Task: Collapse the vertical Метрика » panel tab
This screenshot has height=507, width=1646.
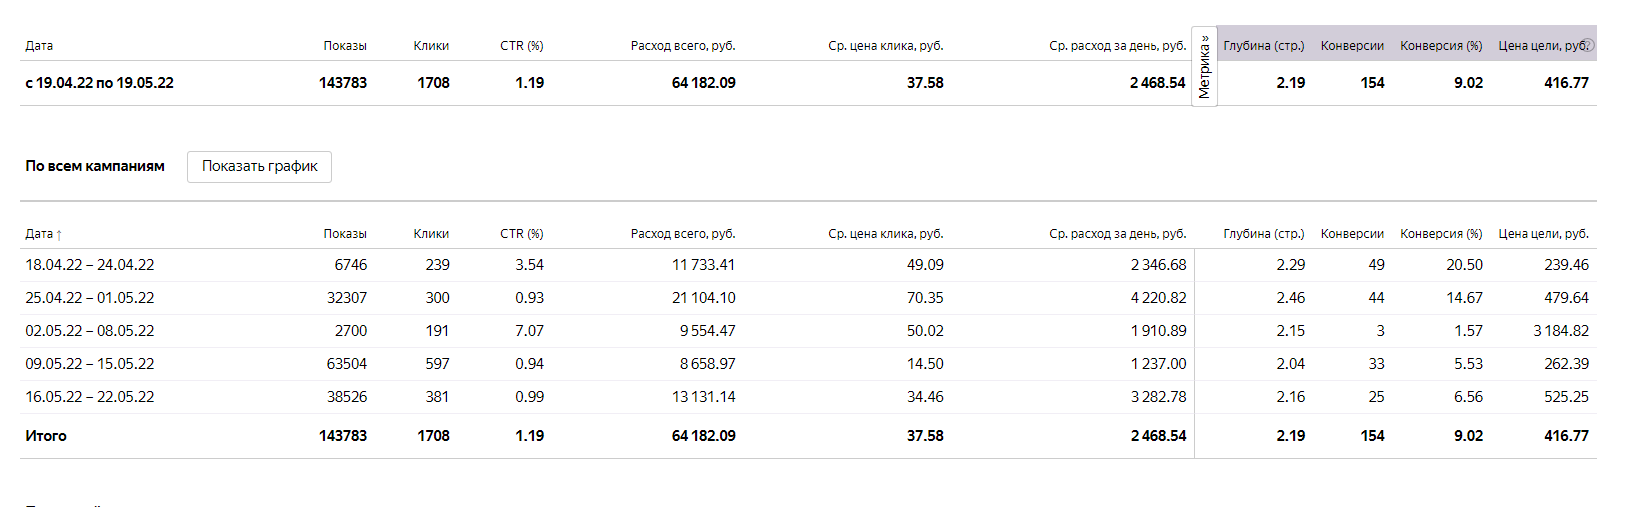Action: pyautogui.click(x=1204, y=66)
